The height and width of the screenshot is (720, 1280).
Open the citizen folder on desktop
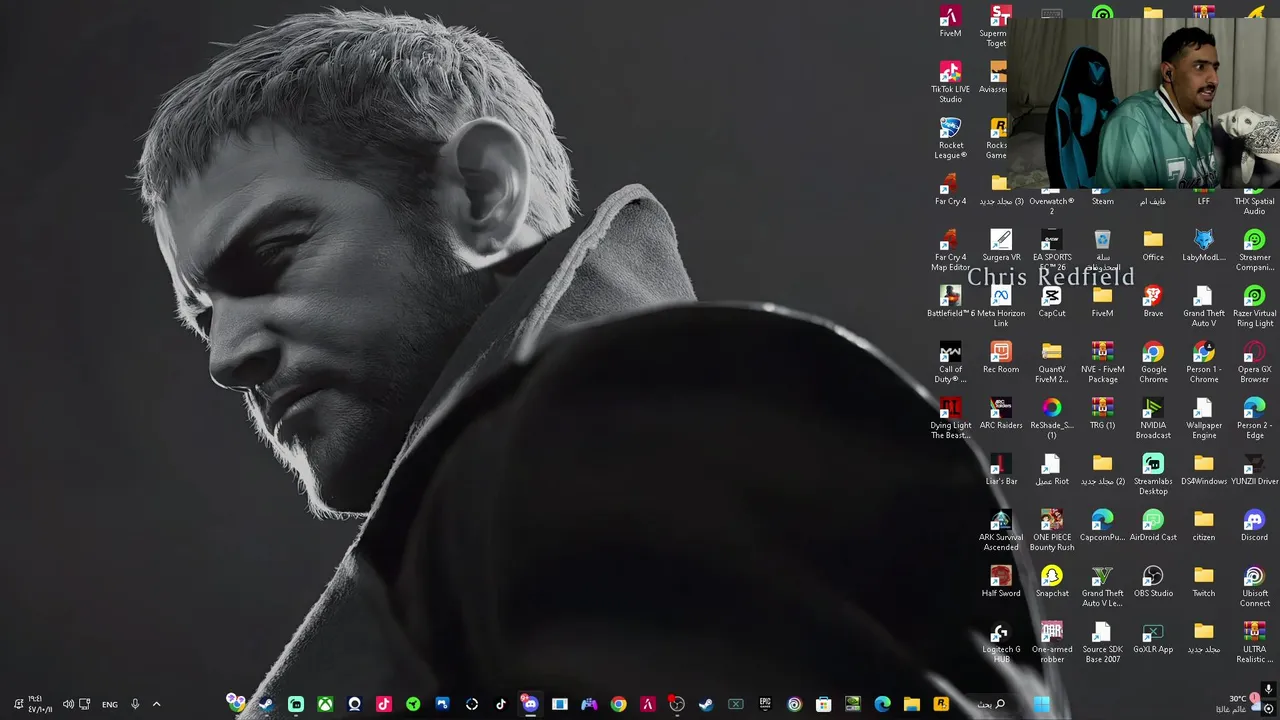coord(1204,525)
